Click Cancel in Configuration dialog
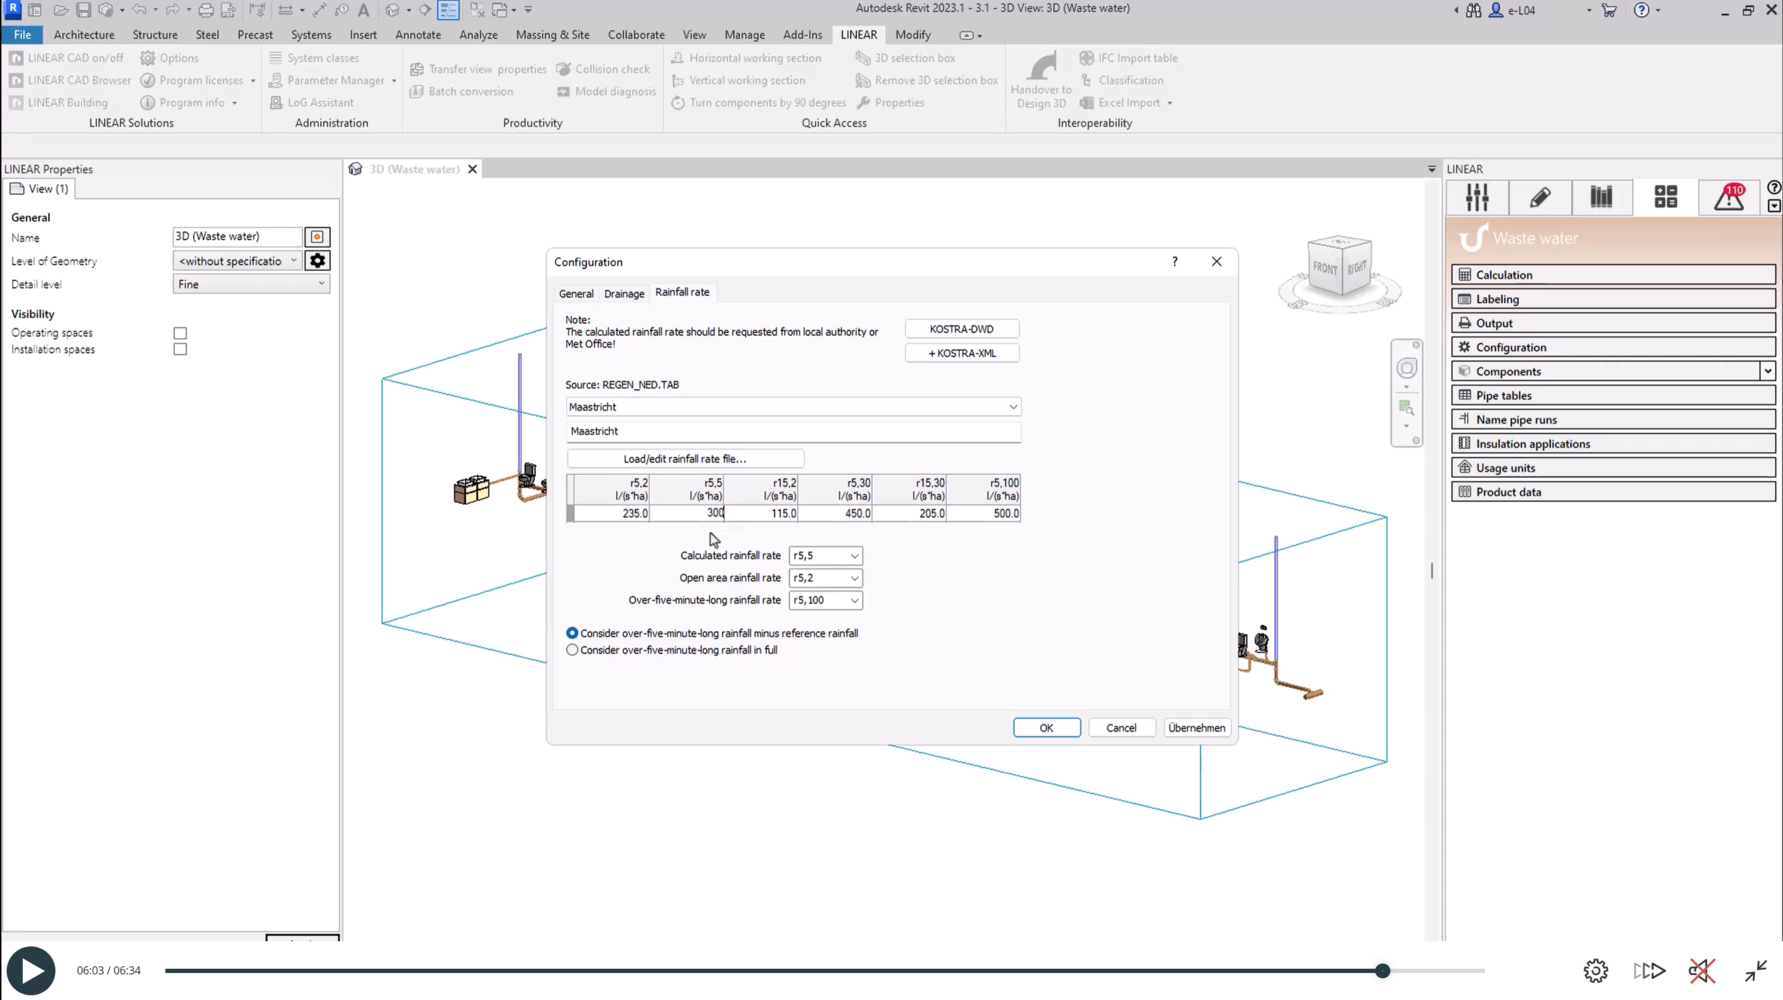Screen dimensions: 1783x1000 pos(1121,728)
